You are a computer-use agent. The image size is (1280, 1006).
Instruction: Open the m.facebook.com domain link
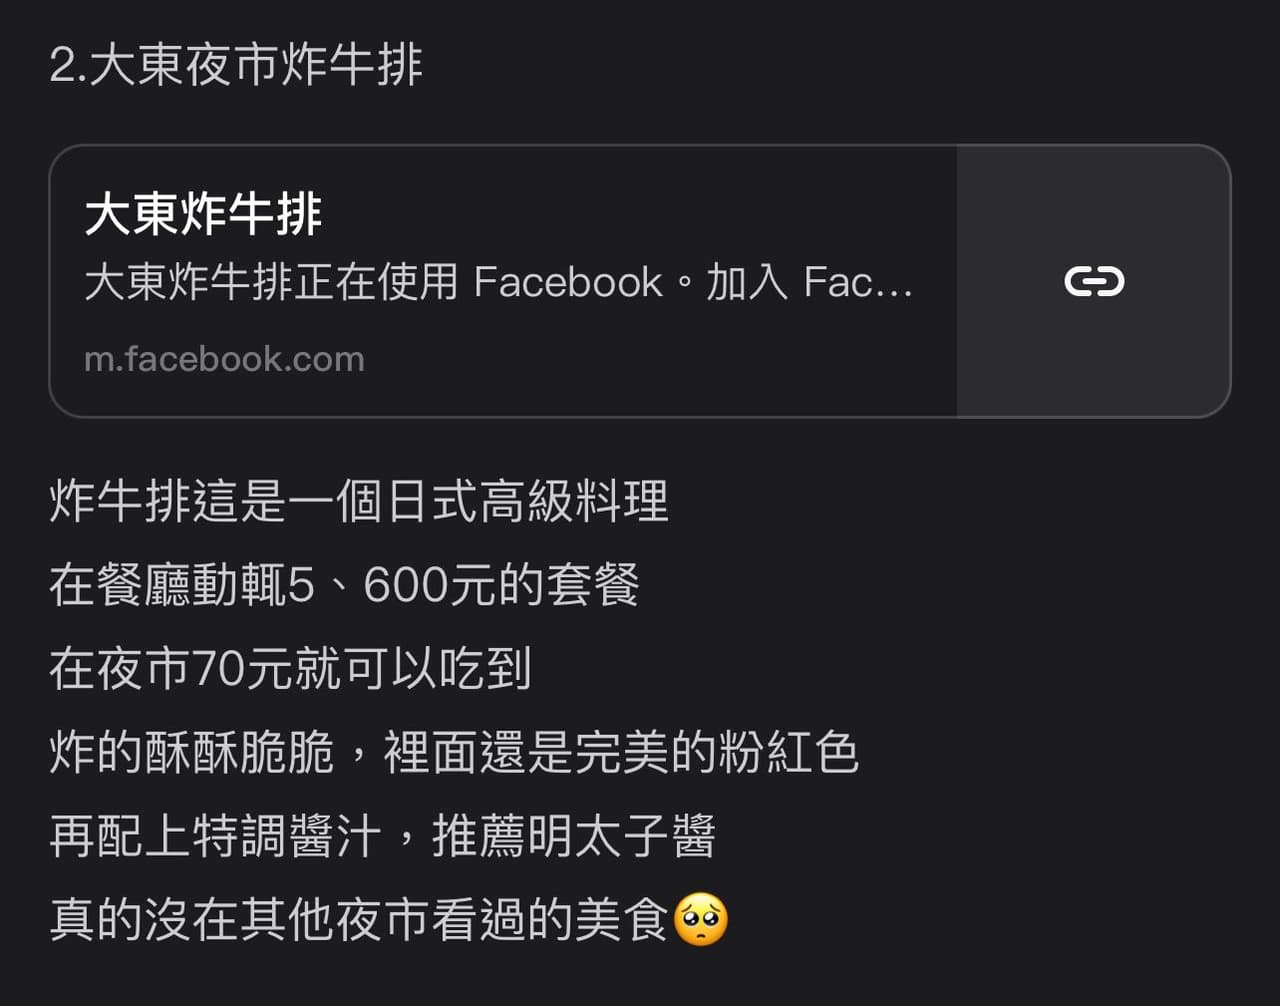(x=224, y=359)
